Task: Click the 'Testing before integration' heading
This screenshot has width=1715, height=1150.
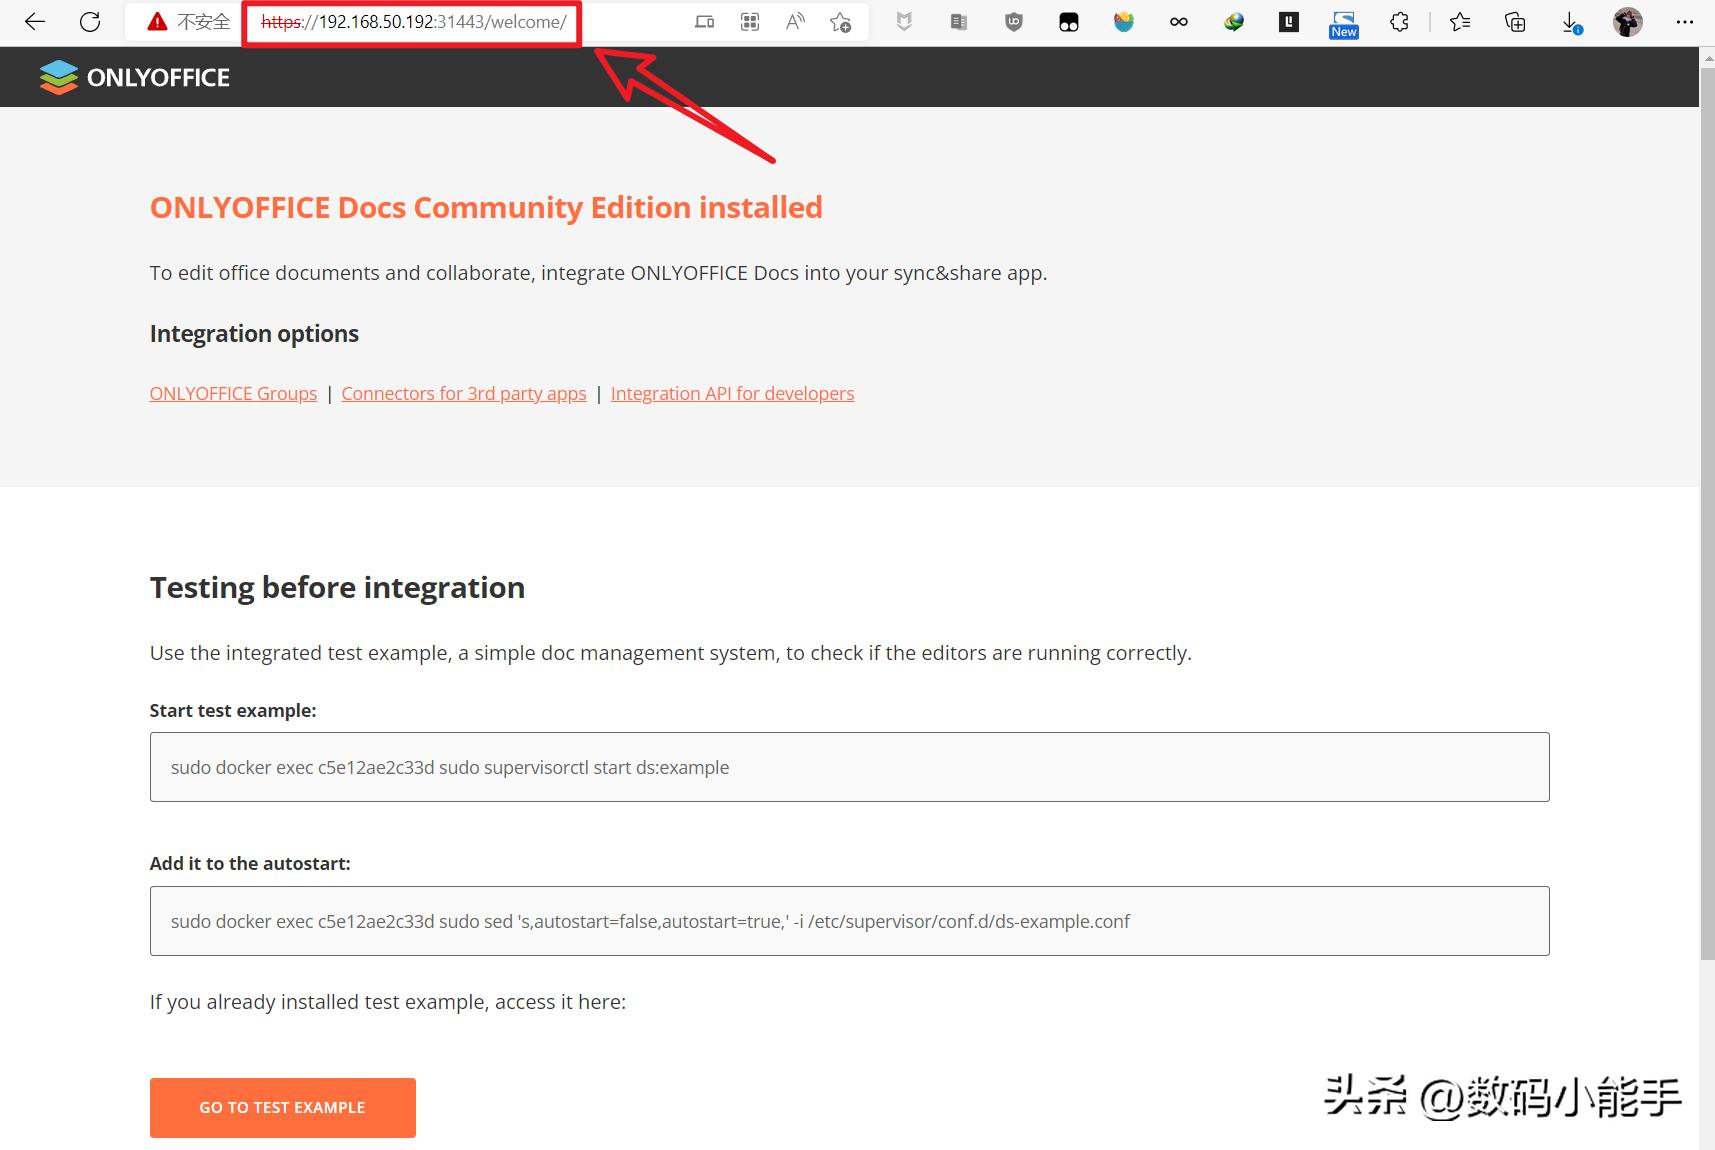Action: click(x=337, y=588)
